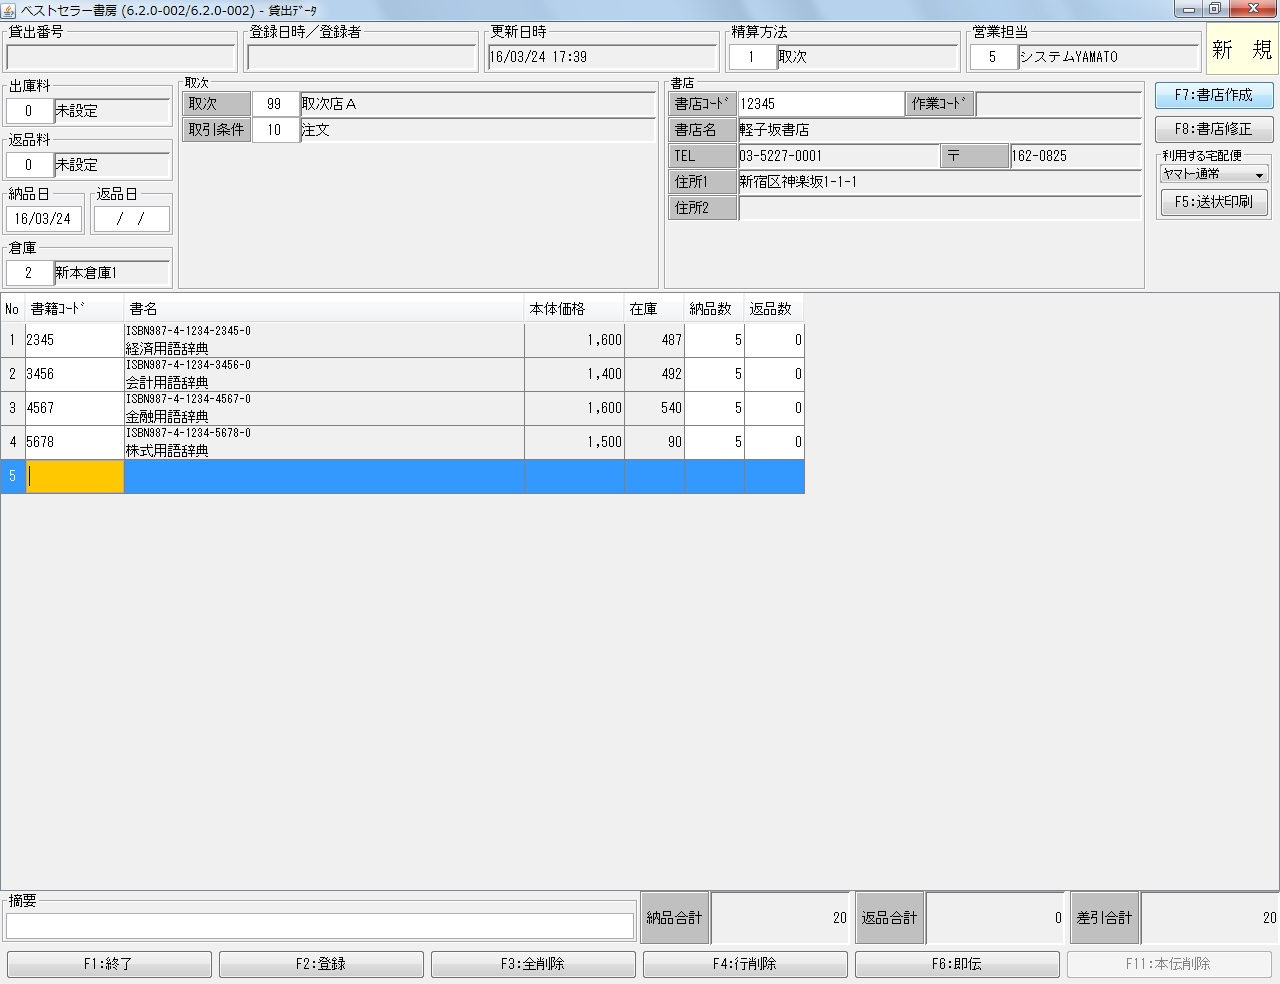1280x984 pixels.
Task: Click F4:行削除 delete row button
Action: [745, 964]
